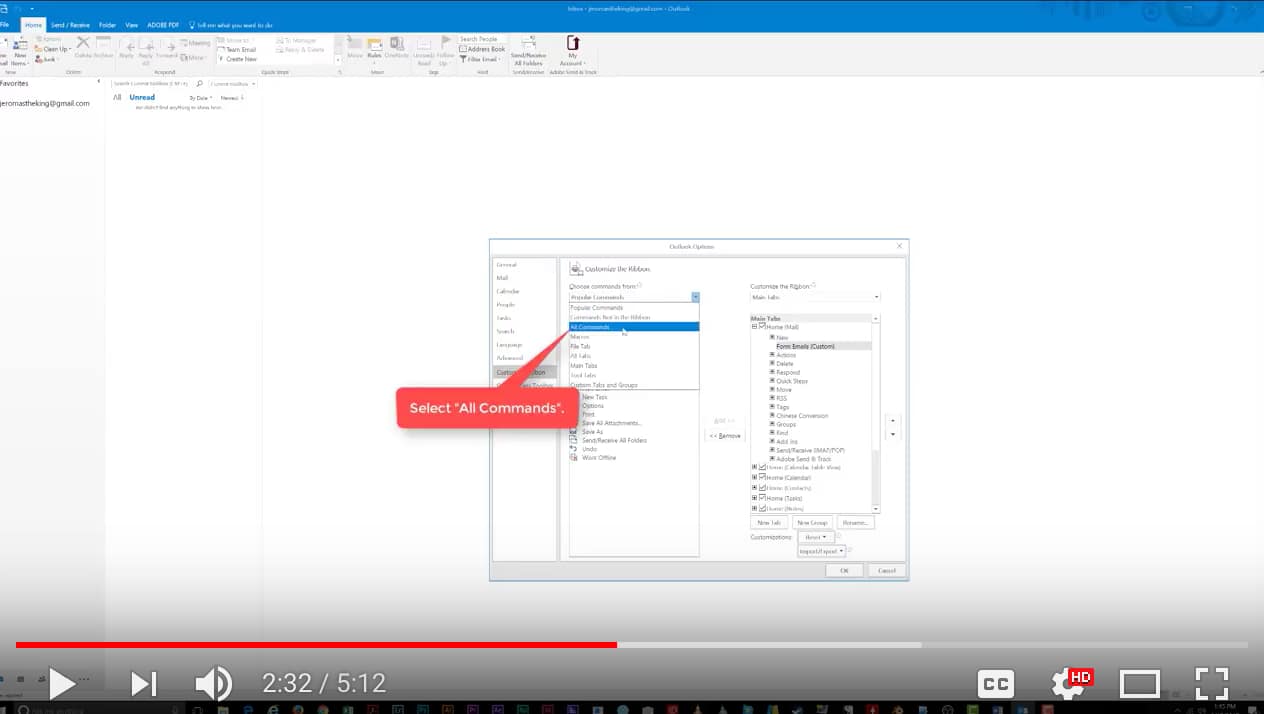1264x714 pixels.
Task: Expand the Home (Mail) tree node
Action: [753, 326]
